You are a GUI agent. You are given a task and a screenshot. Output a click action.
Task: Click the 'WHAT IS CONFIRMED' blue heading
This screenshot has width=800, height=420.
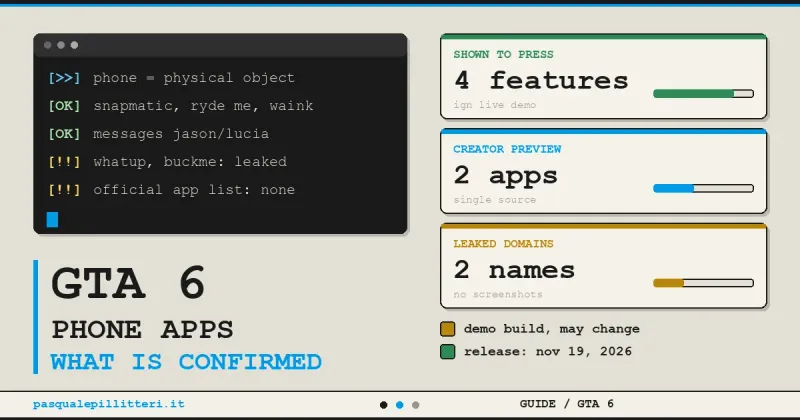click(x=186, y=362)
